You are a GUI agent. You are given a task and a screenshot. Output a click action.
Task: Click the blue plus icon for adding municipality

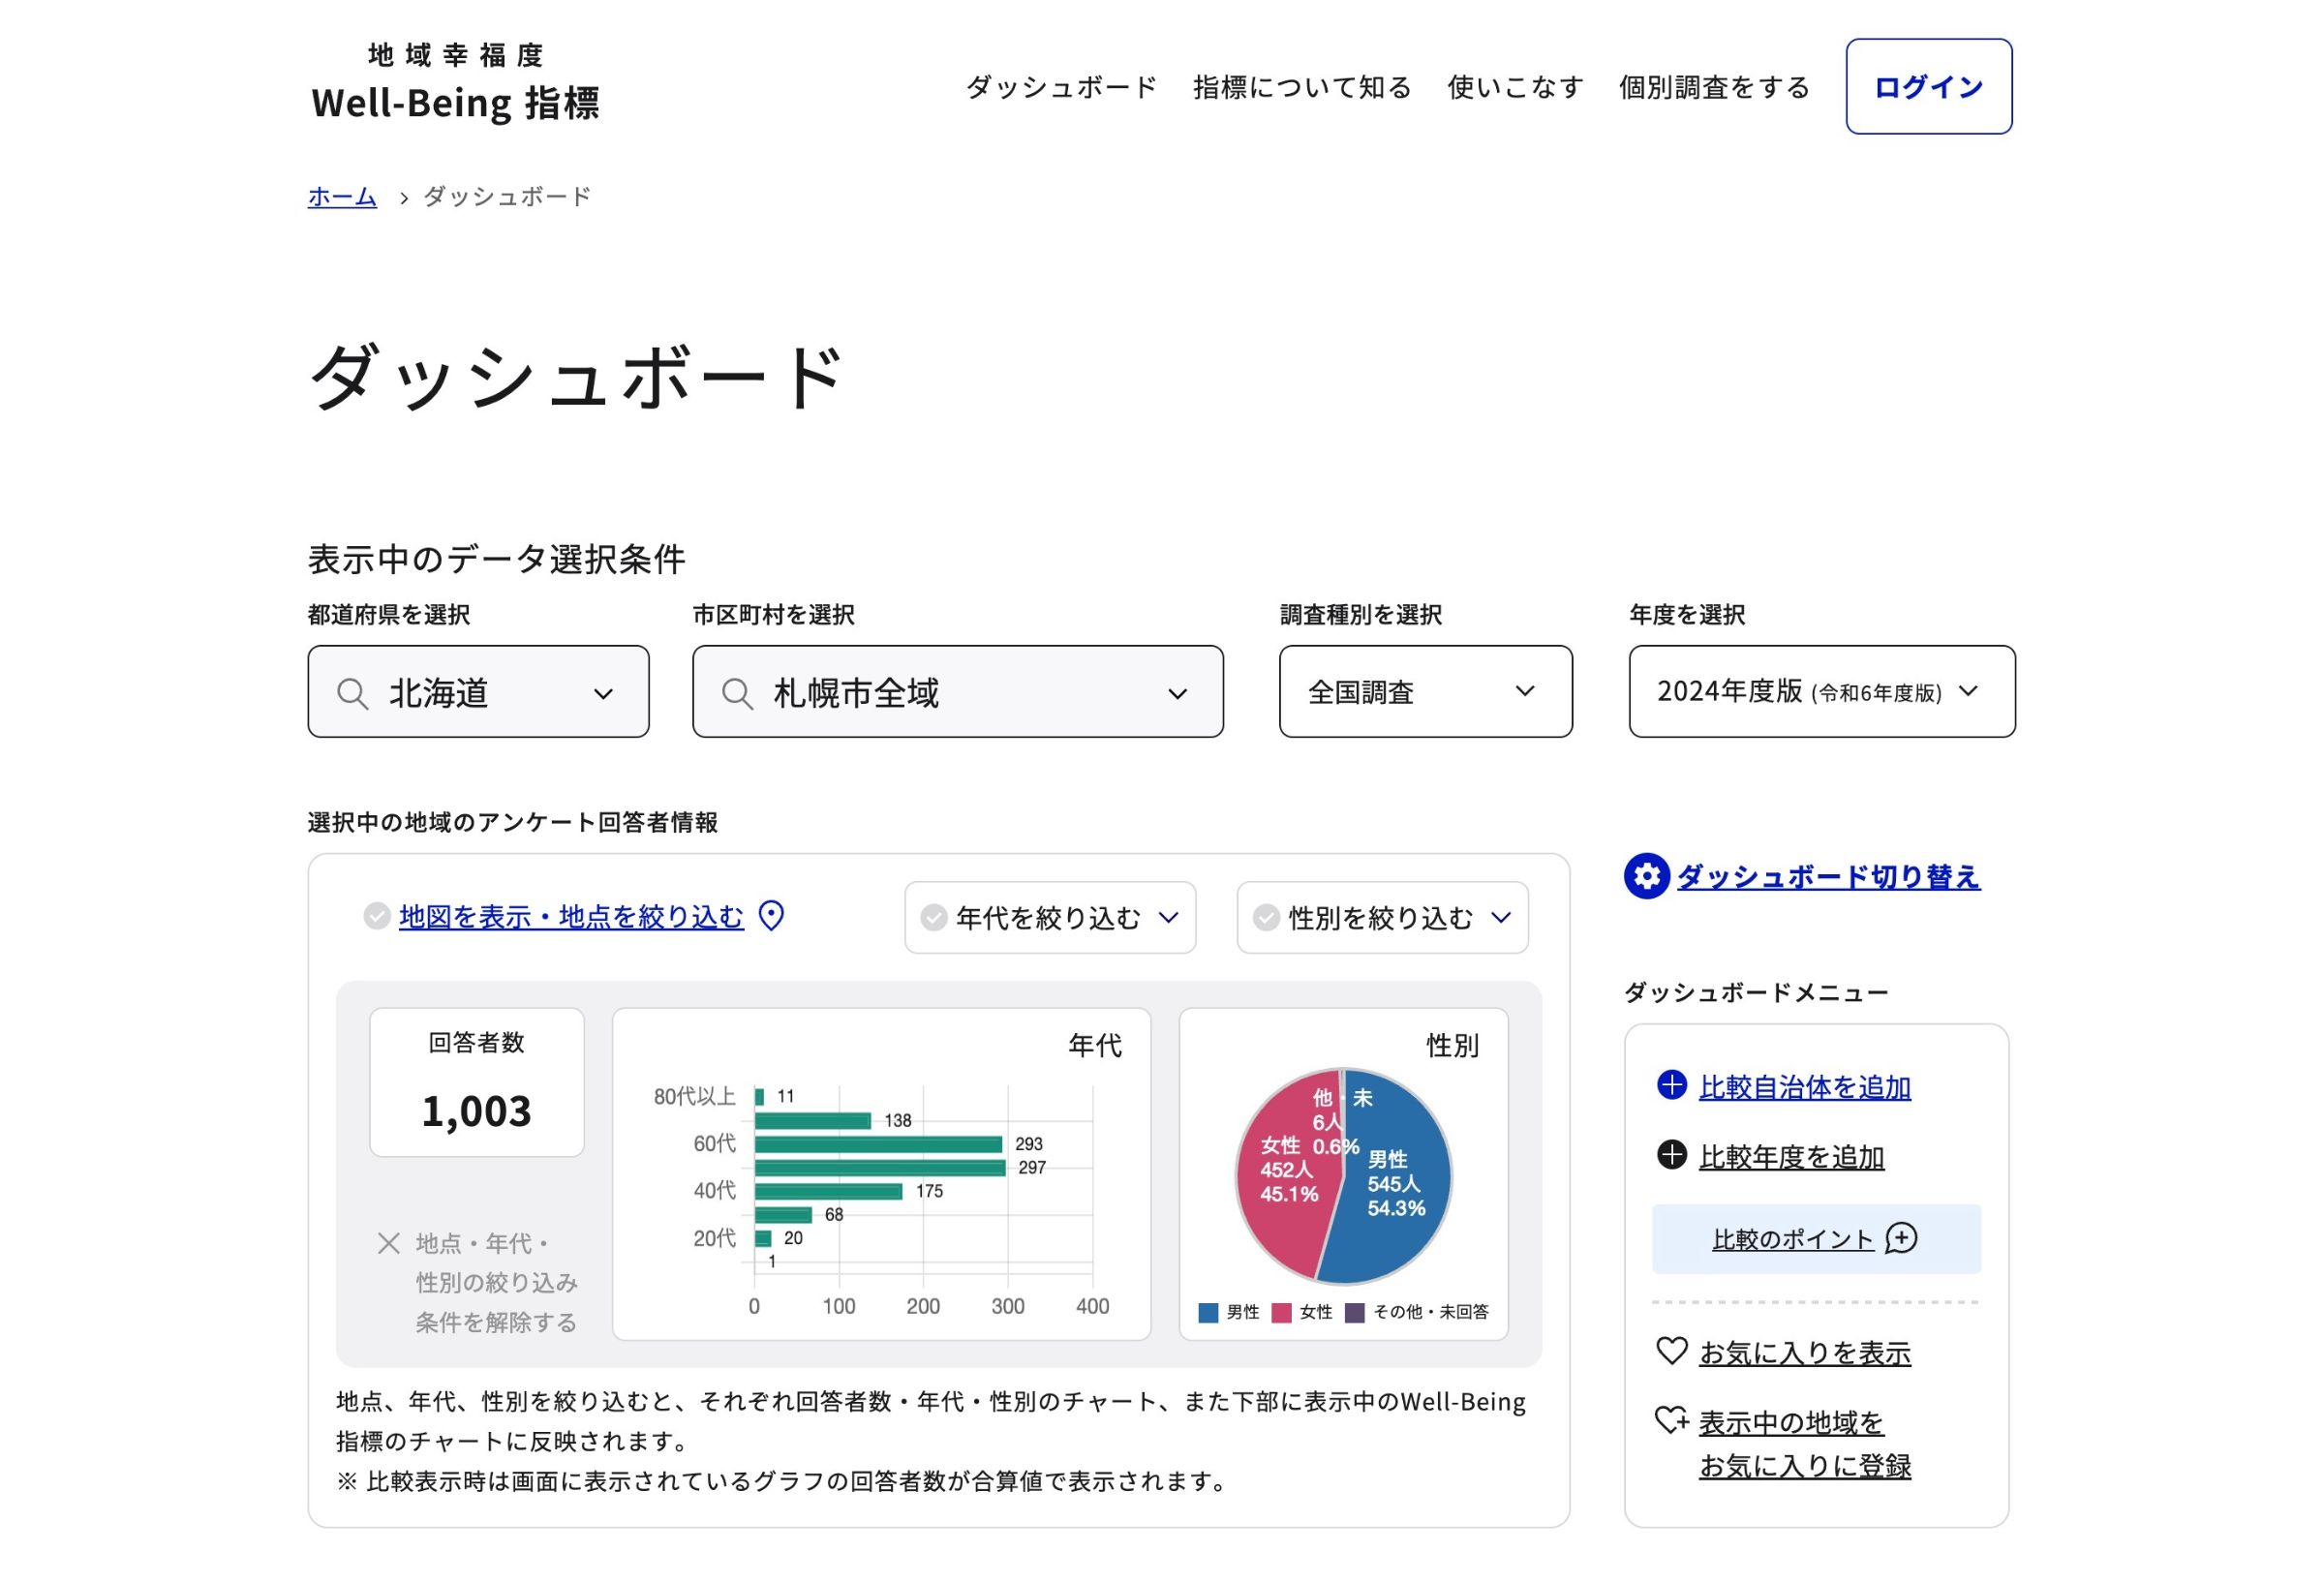point(1671,1085)
